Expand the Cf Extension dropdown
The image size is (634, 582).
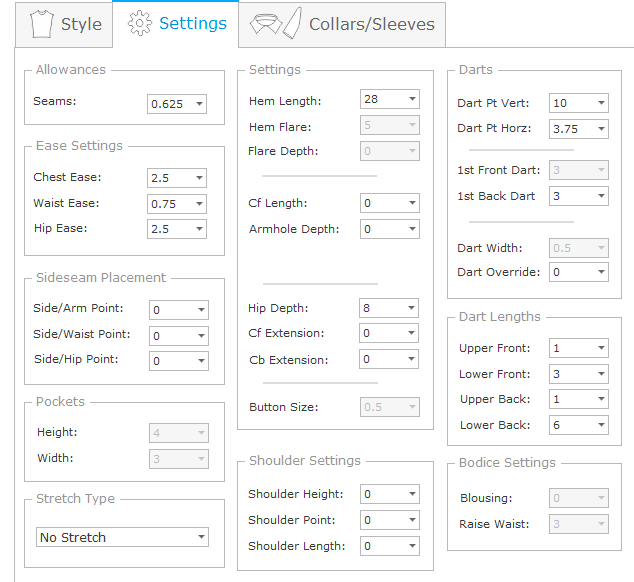pos(411,334)
